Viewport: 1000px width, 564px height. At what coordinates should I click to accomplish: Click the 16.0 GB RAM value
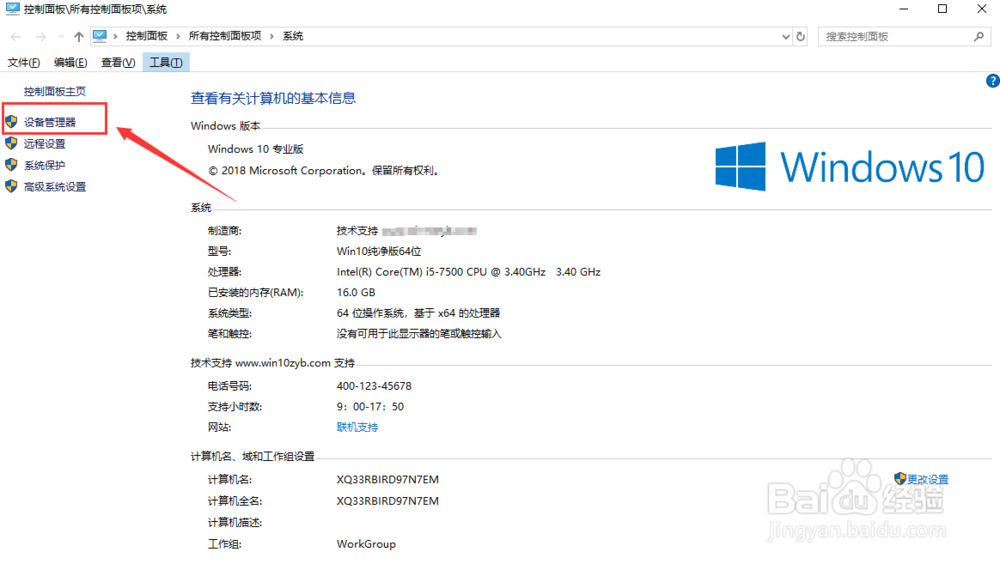pos(356,292)
